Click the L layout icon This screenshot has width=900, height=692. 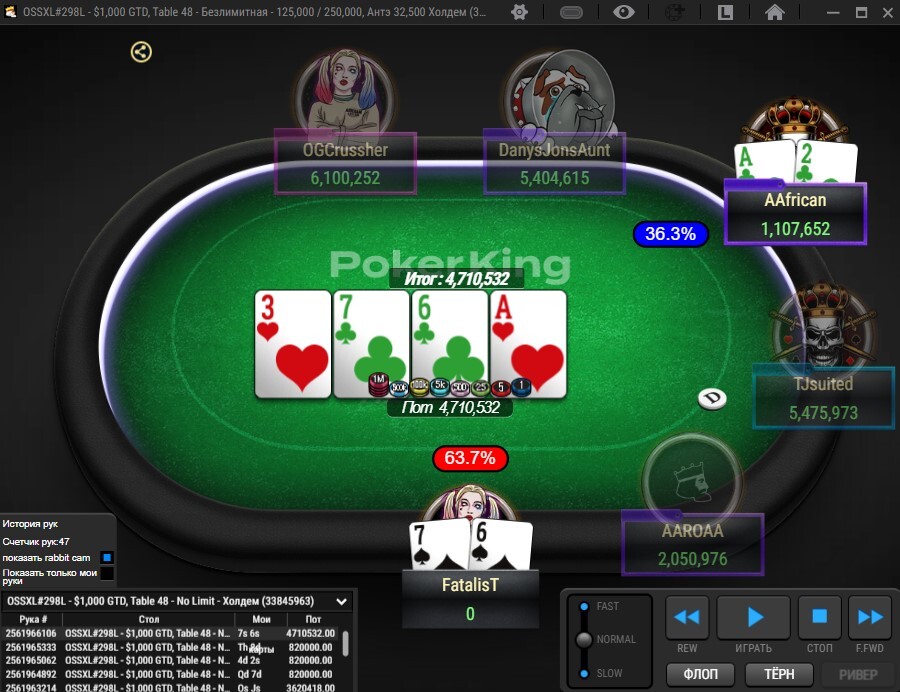(726, 12)
